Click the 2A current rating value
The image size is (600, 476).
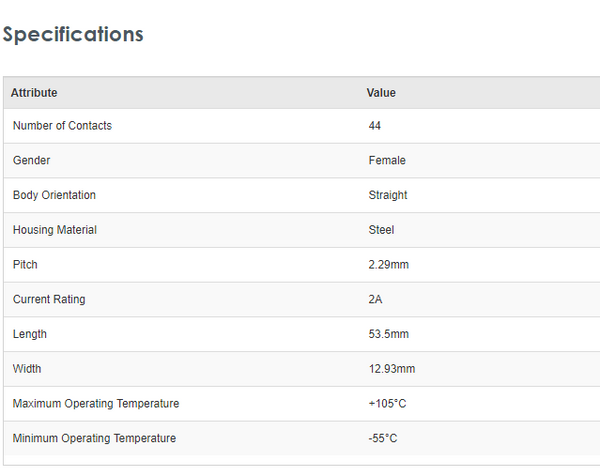376,299
